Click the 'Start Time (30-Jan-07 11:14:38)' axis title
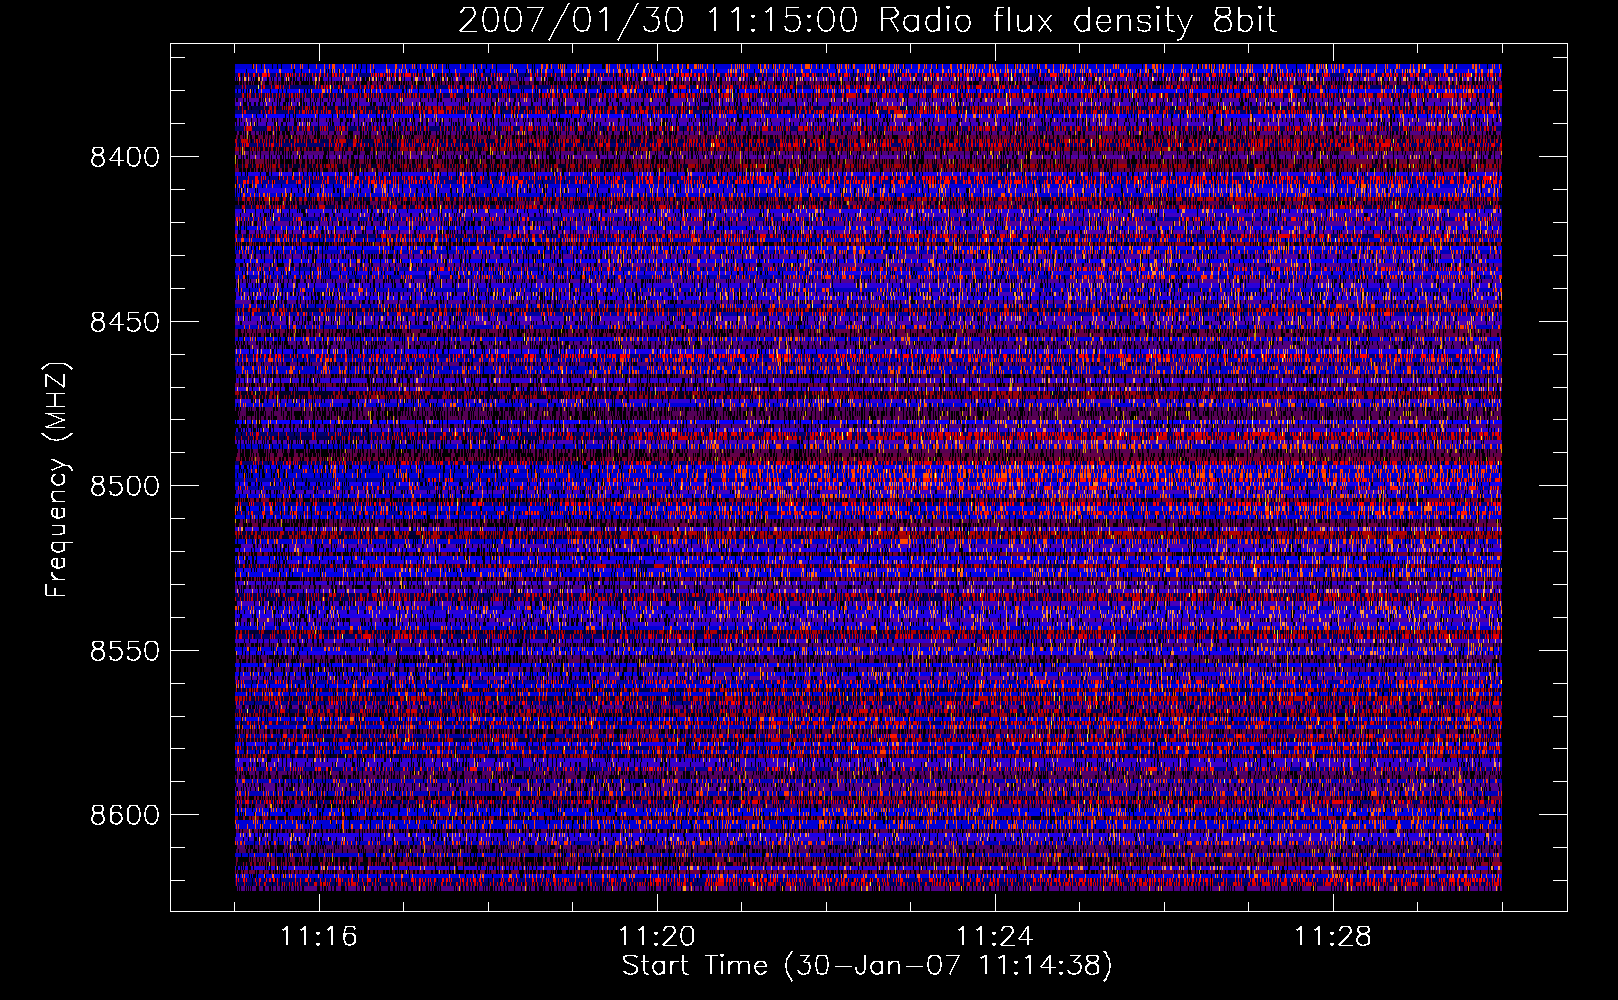1618x1000 pixels. (867, 966)
